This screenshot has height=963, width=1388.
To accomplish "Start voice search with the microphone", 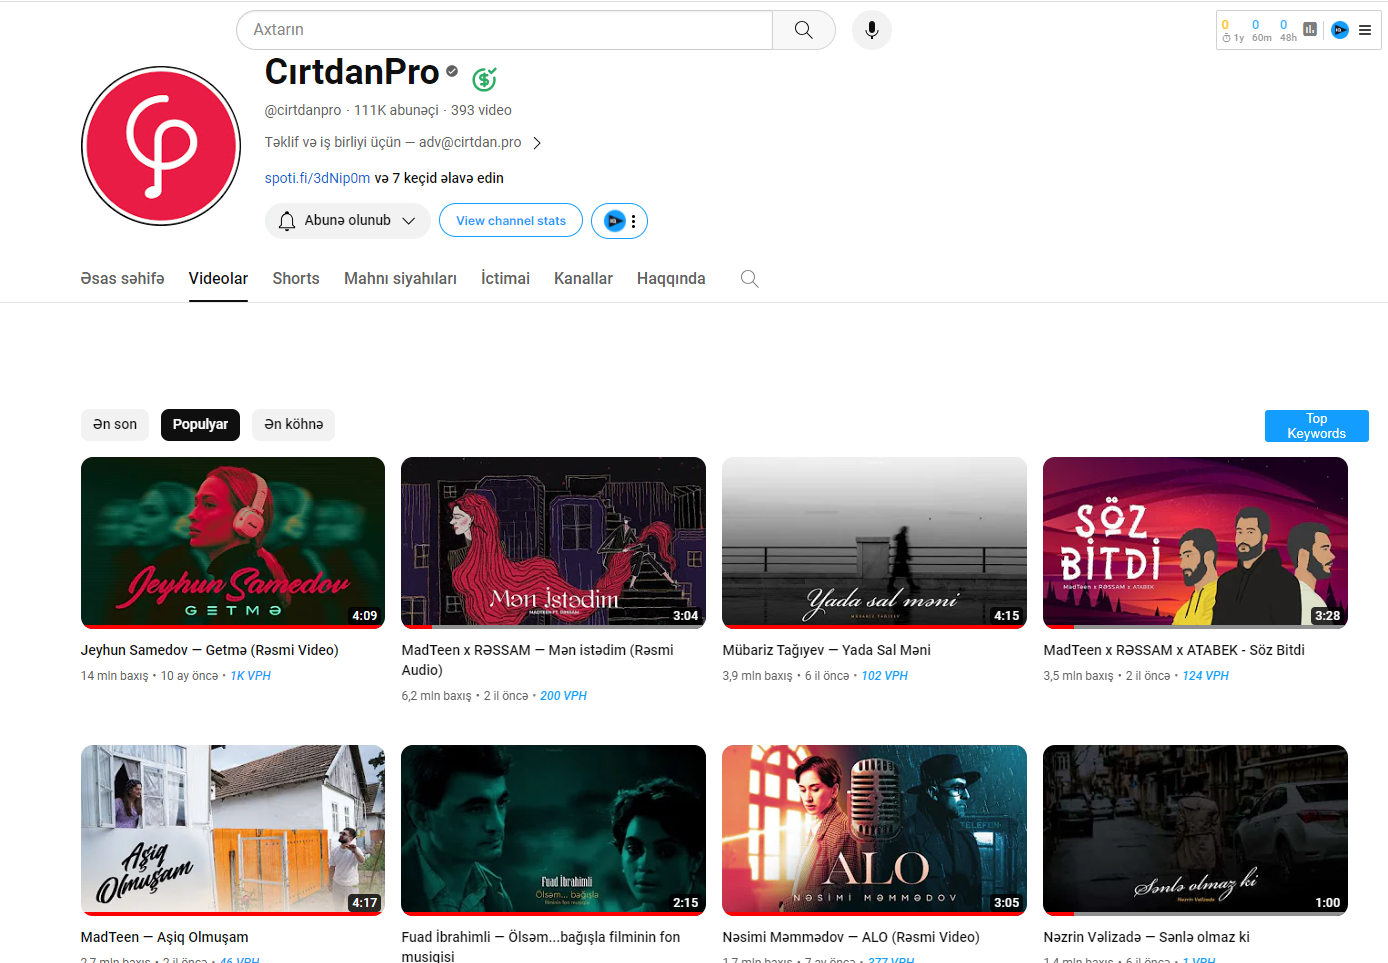I will 872,30.
